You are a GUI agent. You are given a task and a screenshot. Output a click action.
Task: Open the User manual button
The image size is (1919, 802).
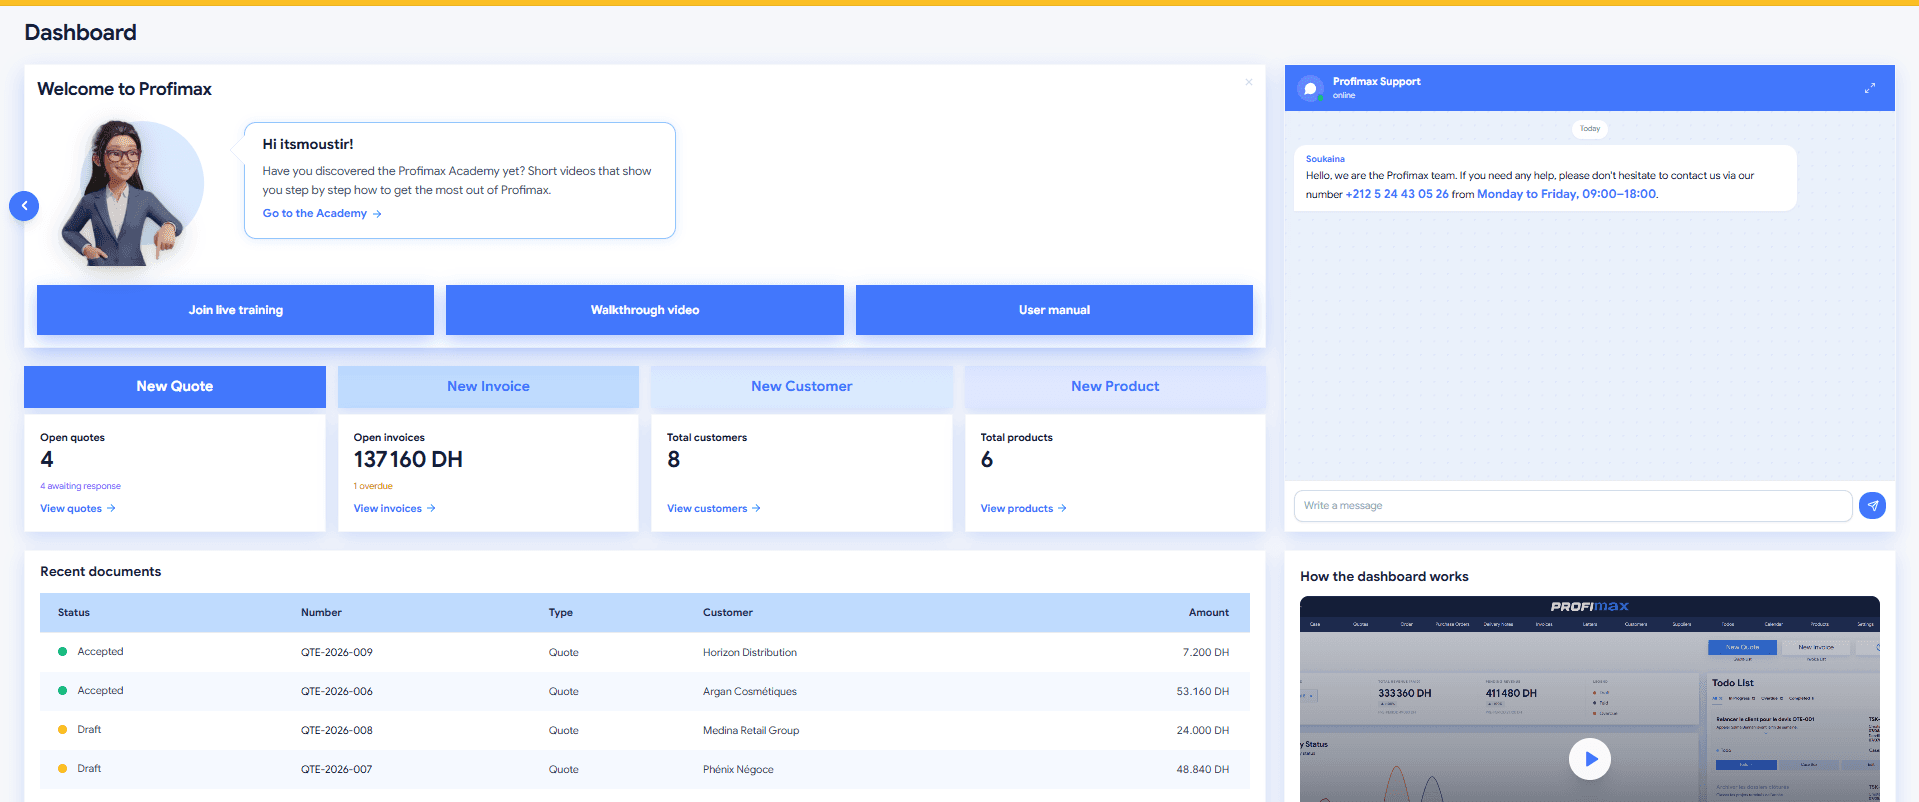tap(1054, 310)
